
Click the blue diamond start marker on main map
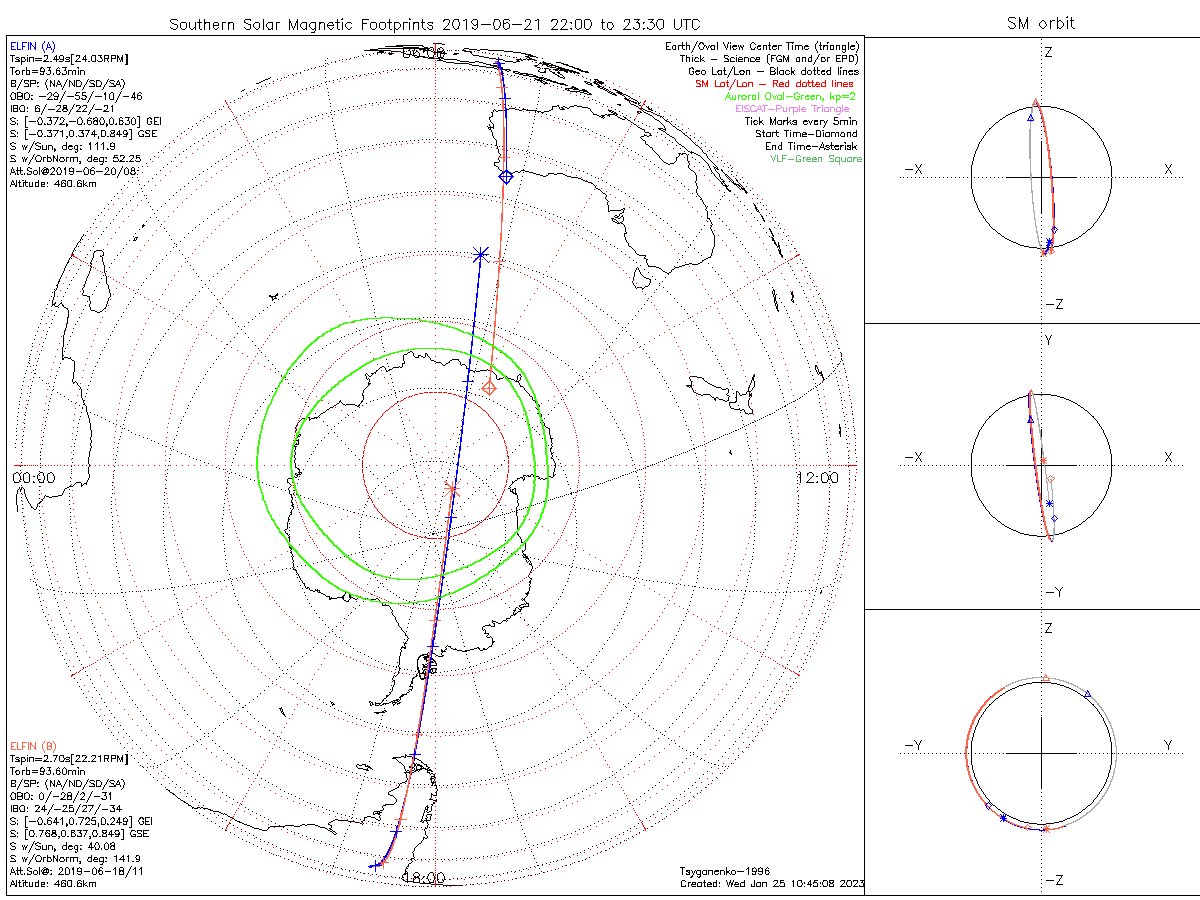coord(505,177)
